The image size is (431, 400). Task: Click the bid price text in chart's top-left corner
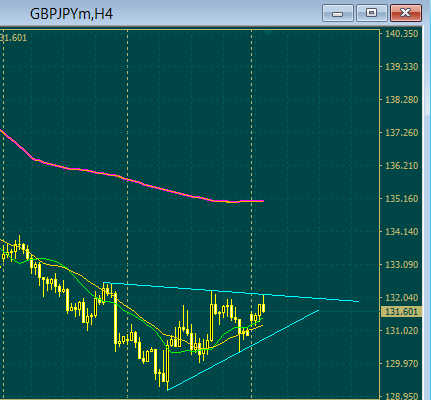[13, 38]
